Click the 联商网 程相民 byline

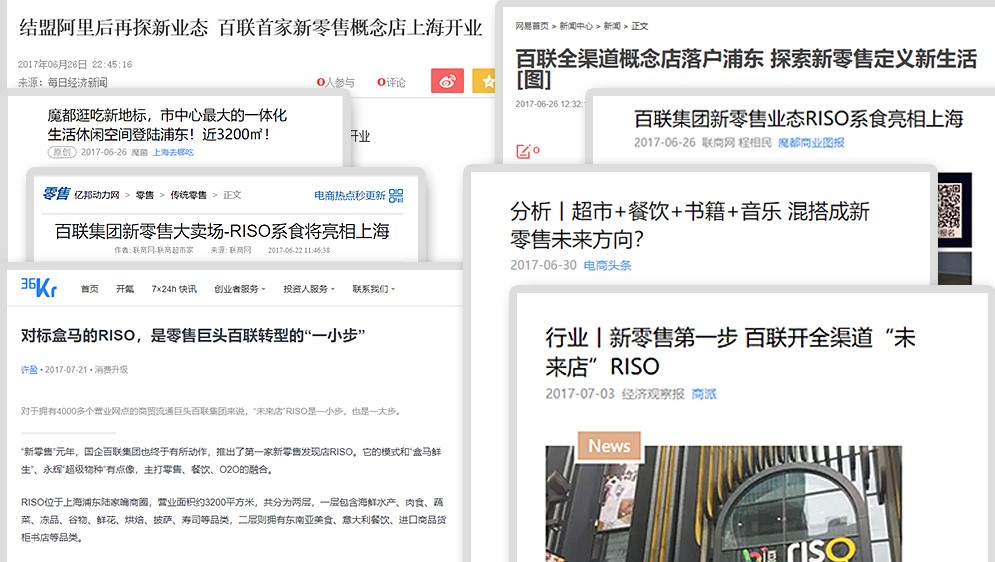click(737, 143)
